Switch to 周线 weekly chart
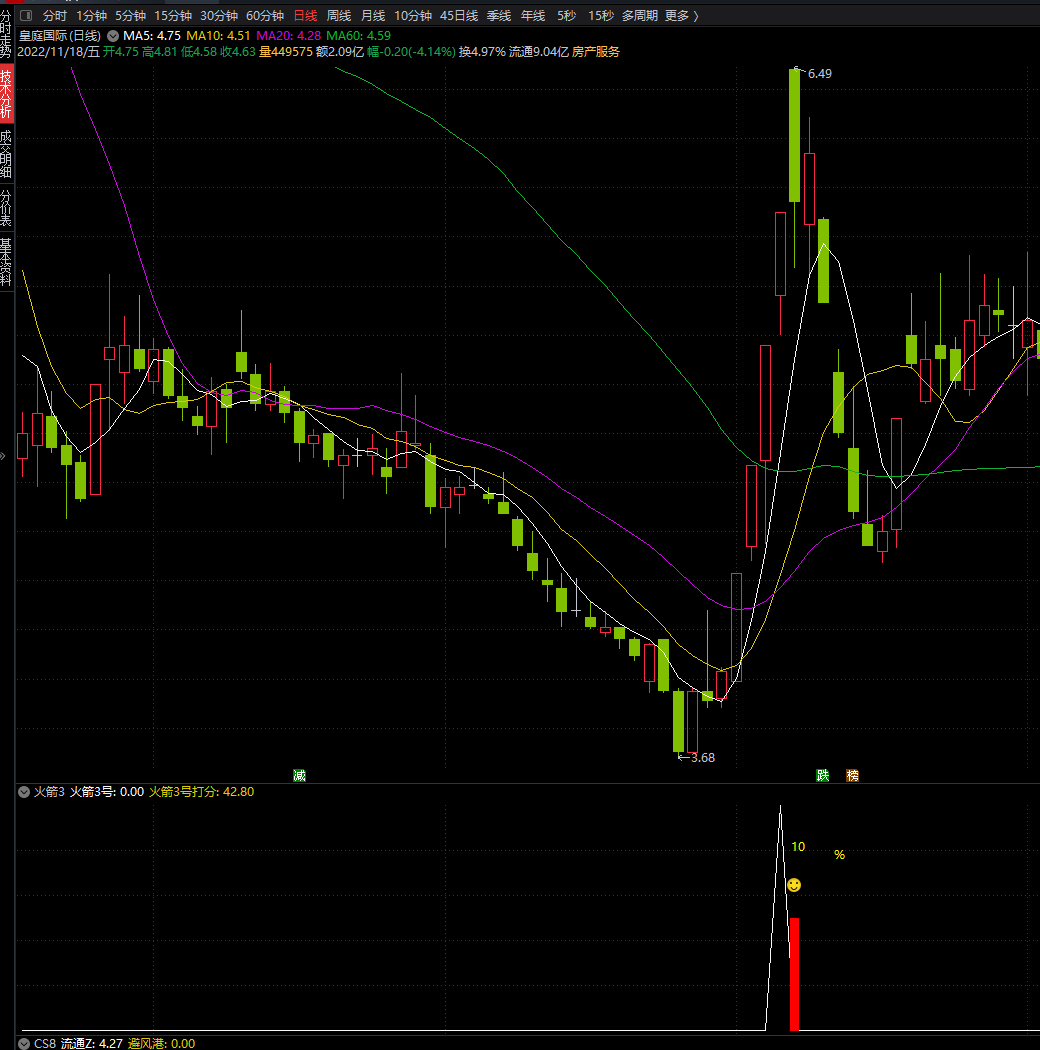Screen dimensions: 1040x1050 pos(339,15)
